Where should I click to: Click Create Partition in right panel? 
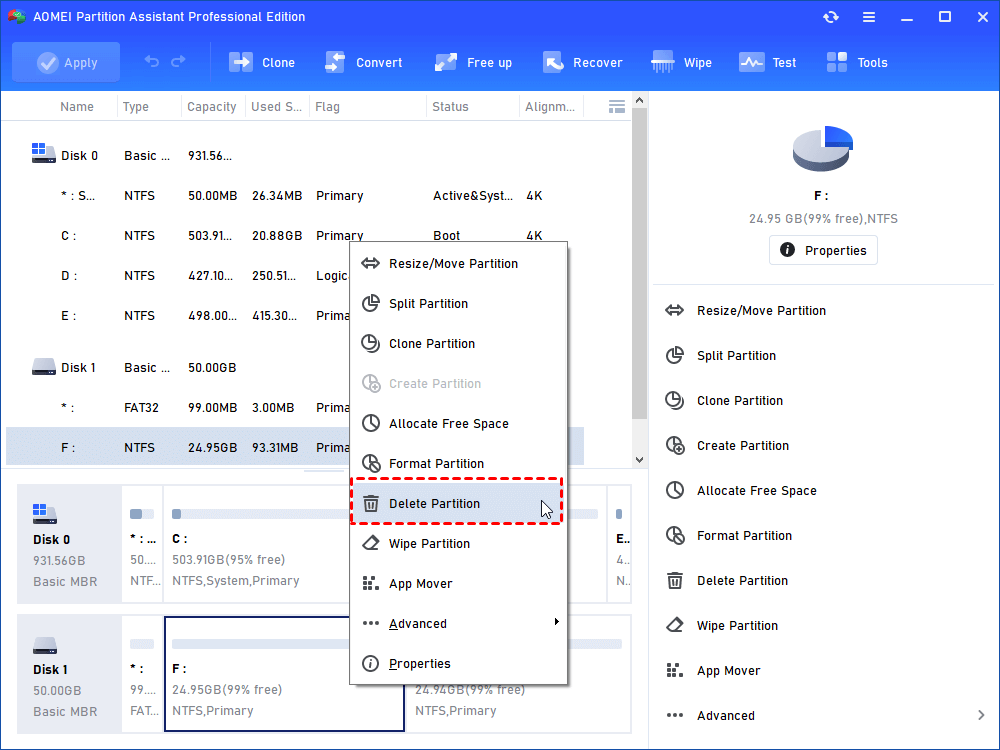point(823,445)
